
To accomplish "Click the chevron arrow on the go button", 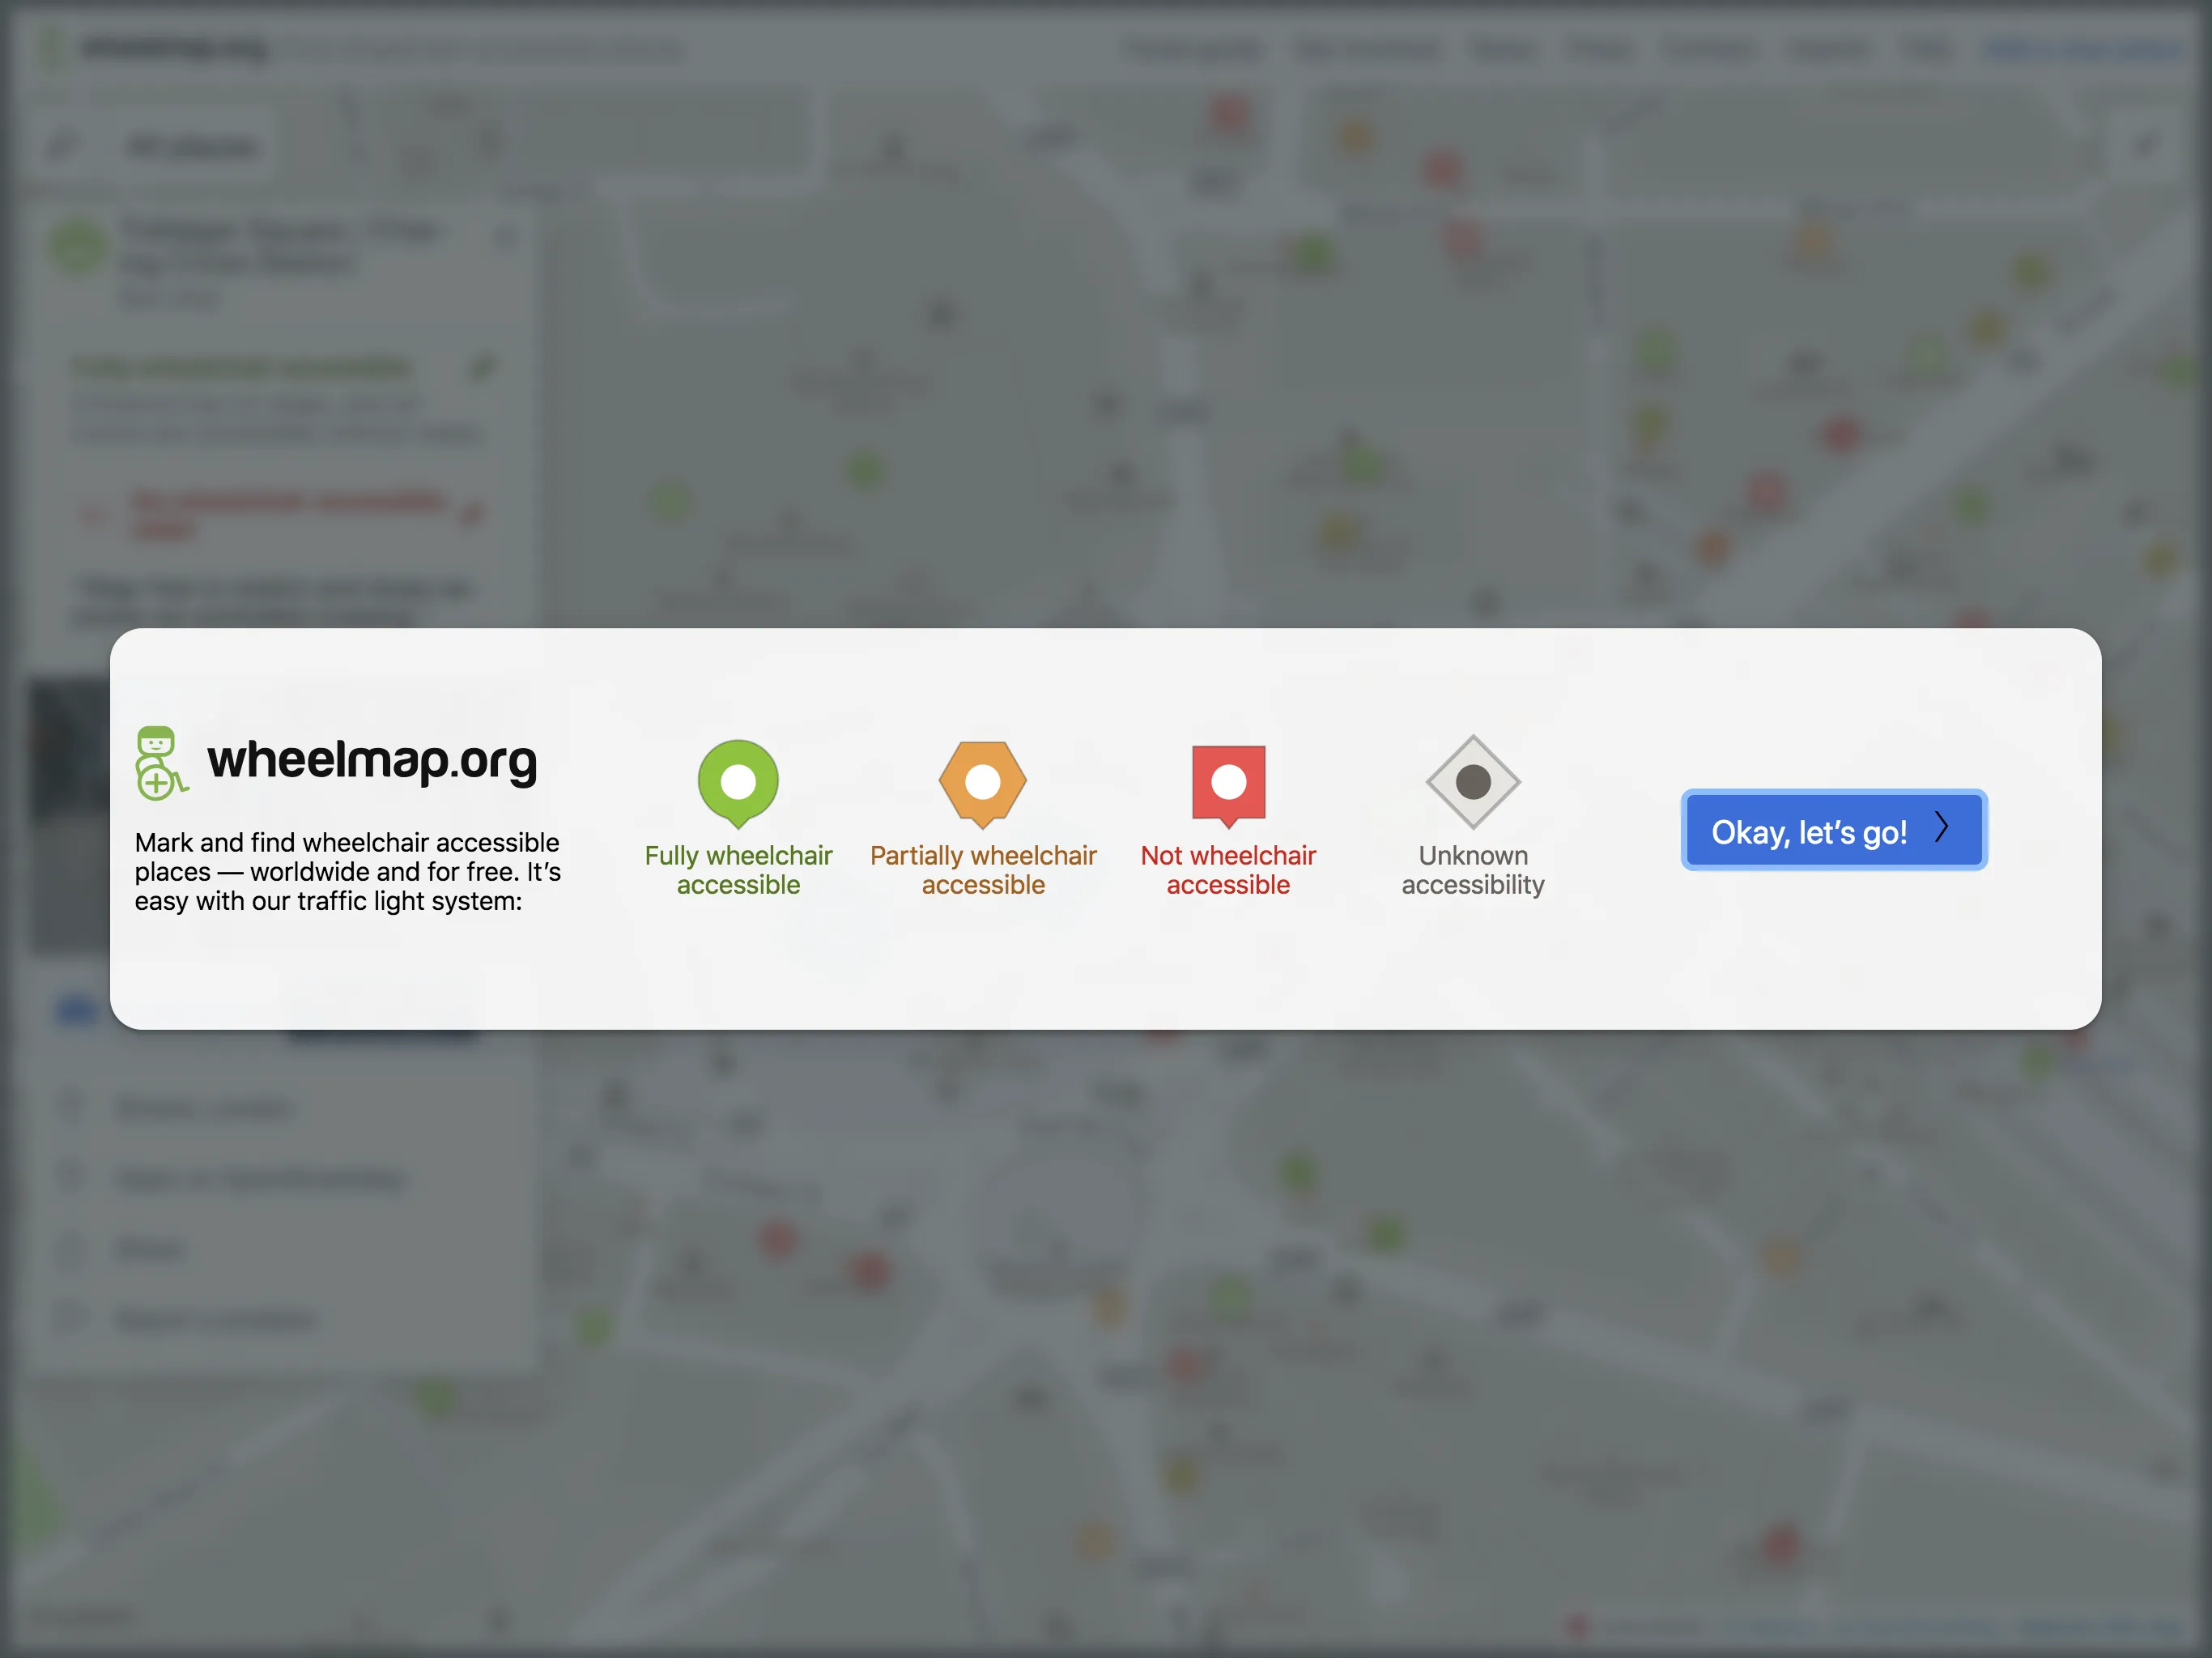I will (x=1941, y=827).
